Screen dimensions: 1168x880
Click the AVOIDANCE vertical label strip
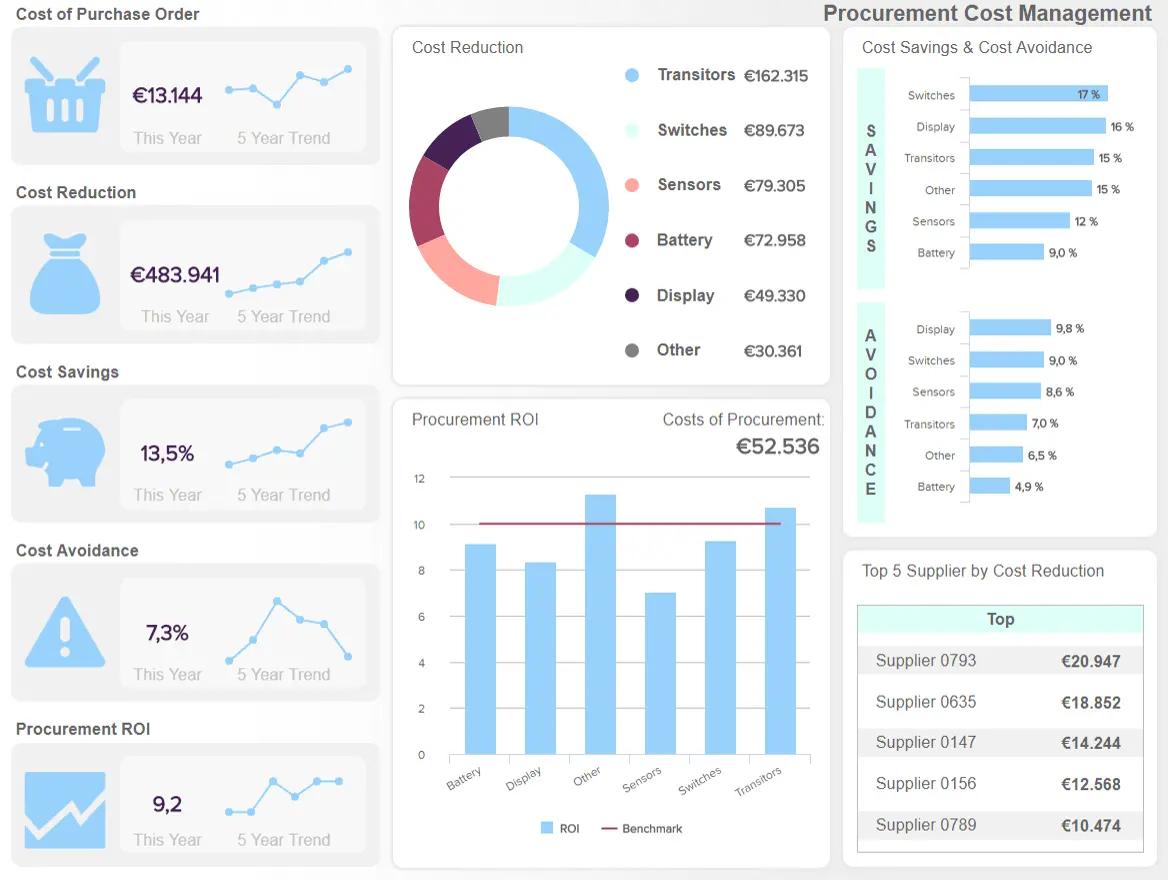coord(870,412)
